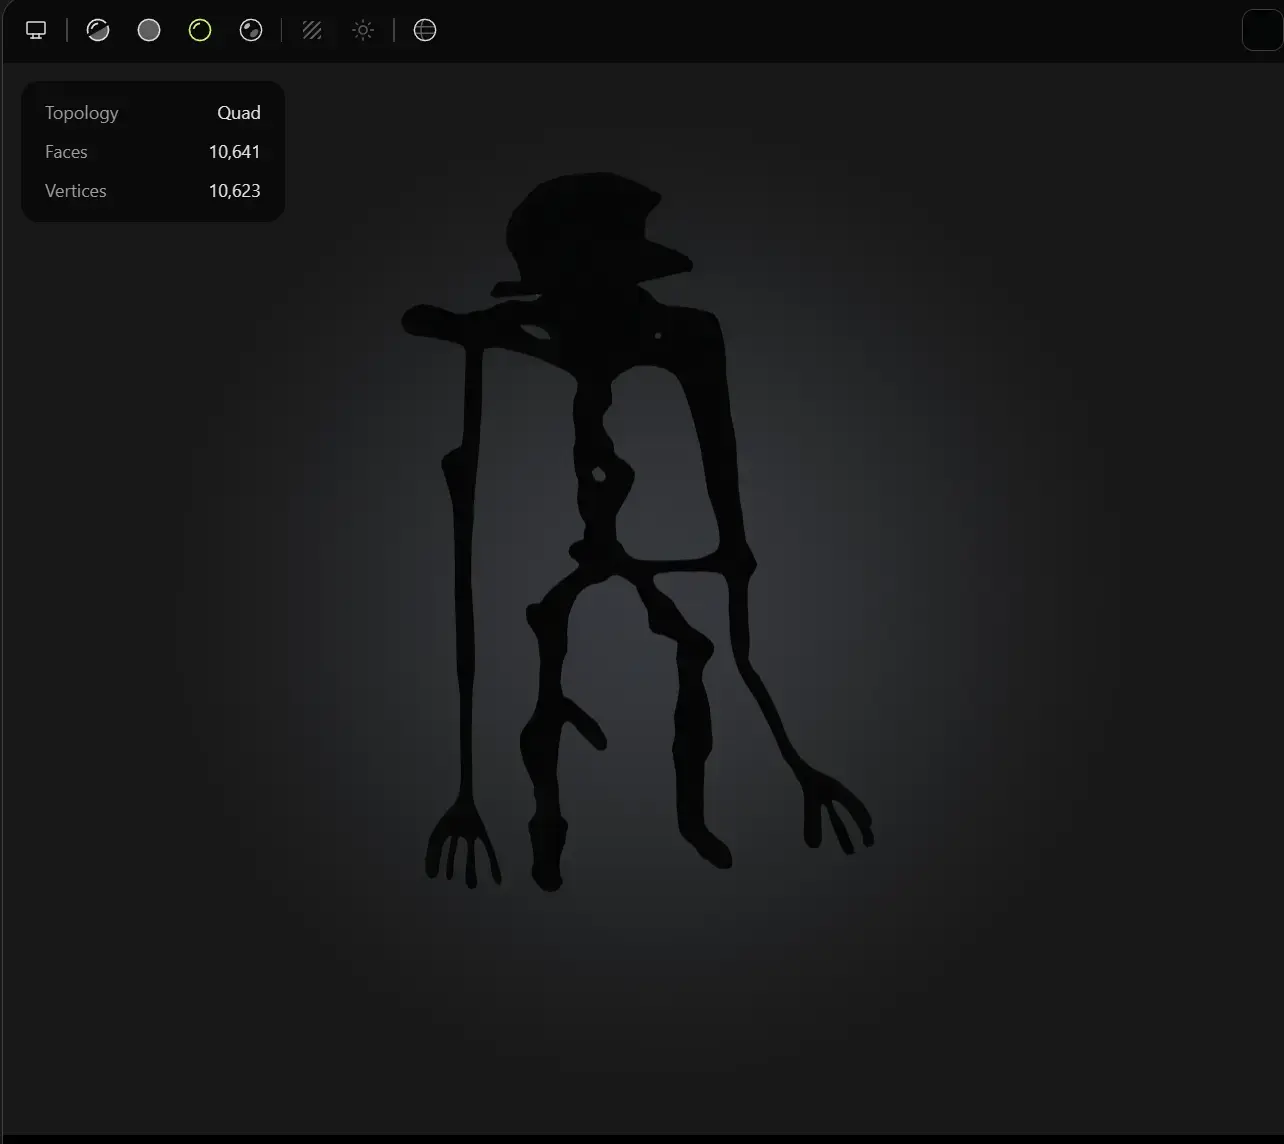Switch to the solid gray sphere mode
Image resolution: width=1284 pixels, height=1144 pixels.
149,30
